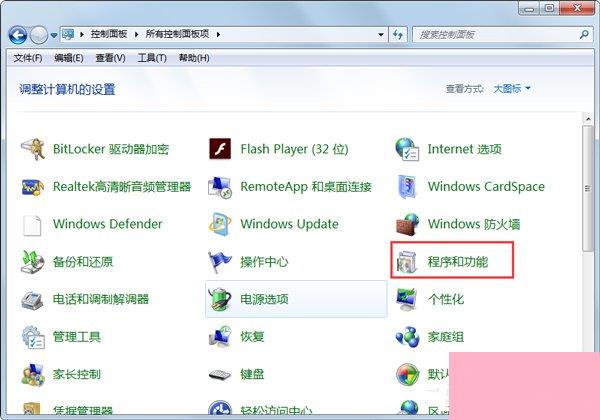Open recent pages dropdown arrow
Screen dimensions: 600x420
click(54, 36)
